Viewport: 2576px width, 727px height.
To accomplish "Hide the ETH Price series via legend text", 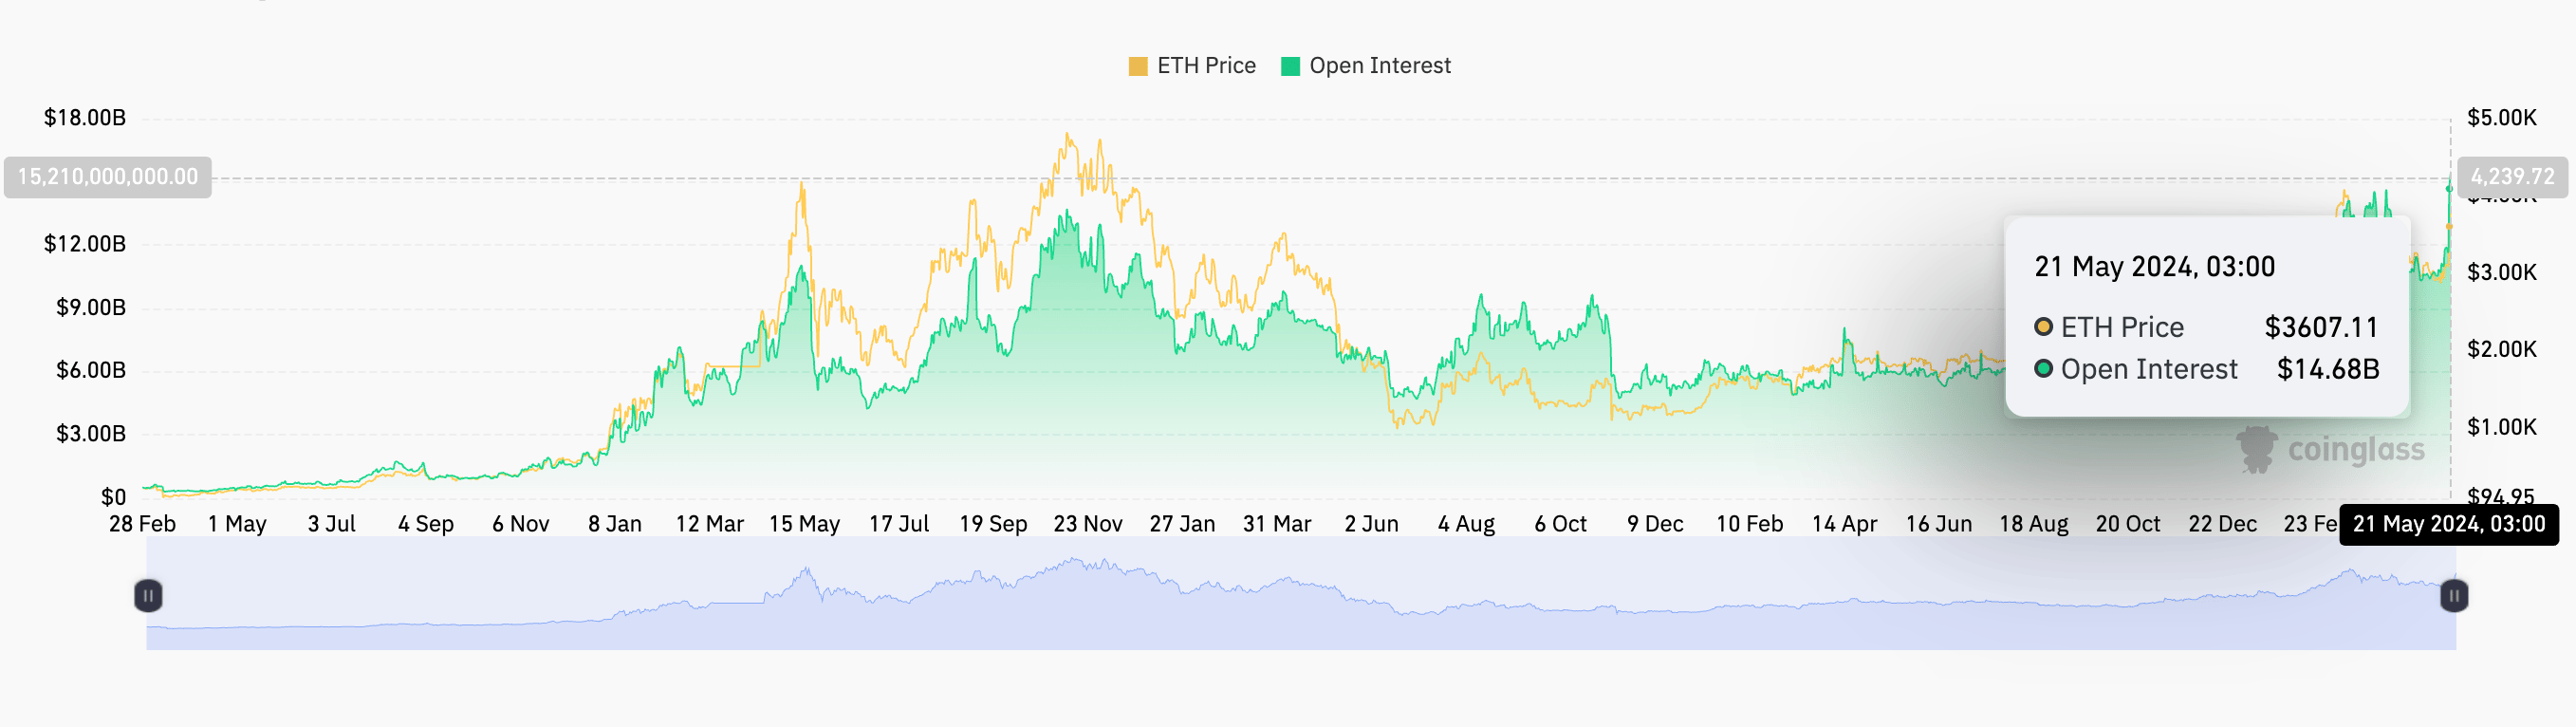I will [1206, 66].
